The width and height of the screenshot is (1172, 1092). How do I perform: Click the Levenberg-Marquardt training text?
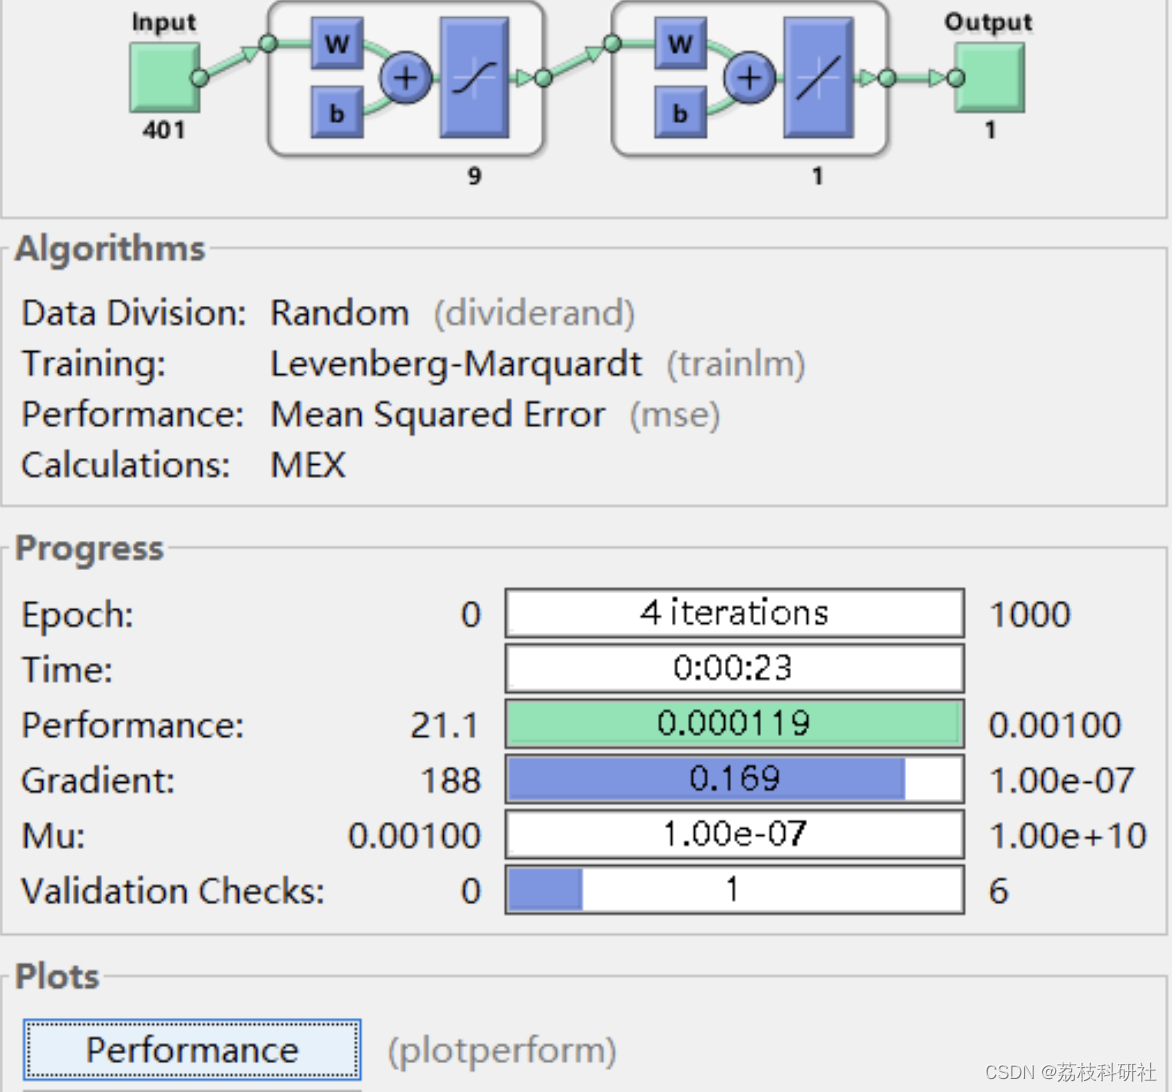(x=456, y=365)
